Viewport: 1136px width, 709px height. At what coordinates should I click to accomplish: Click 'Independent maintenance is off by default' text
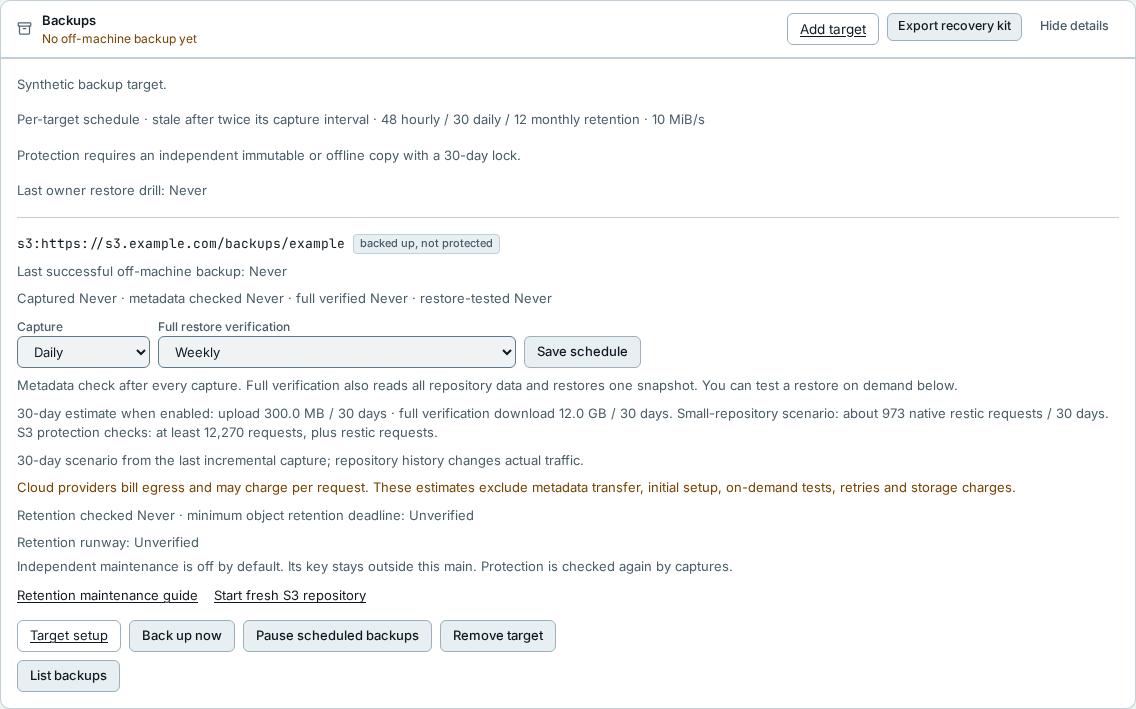pos(375,566)
